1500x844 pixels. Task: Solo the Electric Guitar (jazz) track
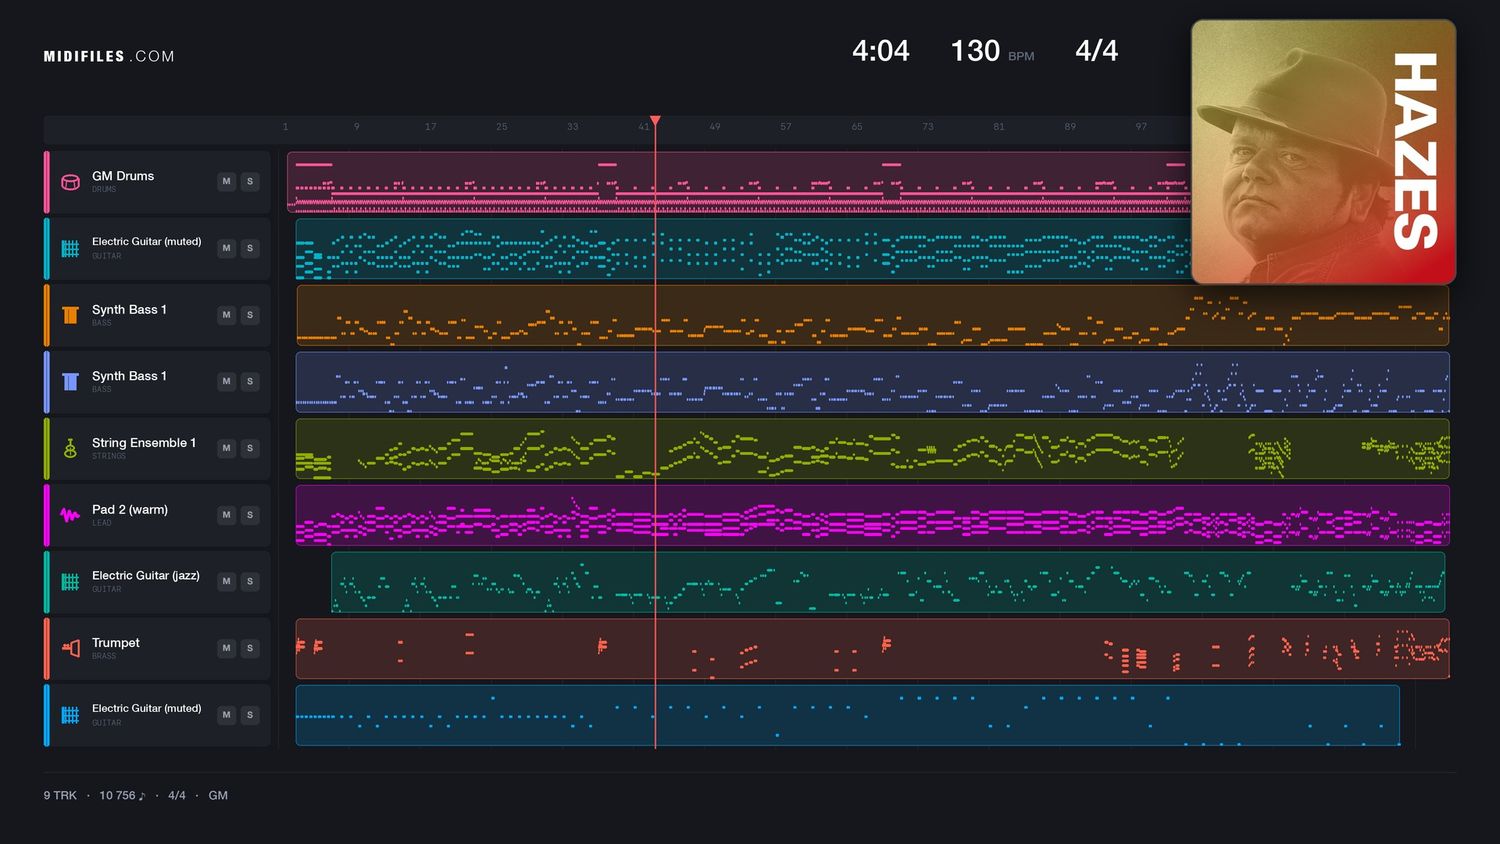tap(250, 582)
